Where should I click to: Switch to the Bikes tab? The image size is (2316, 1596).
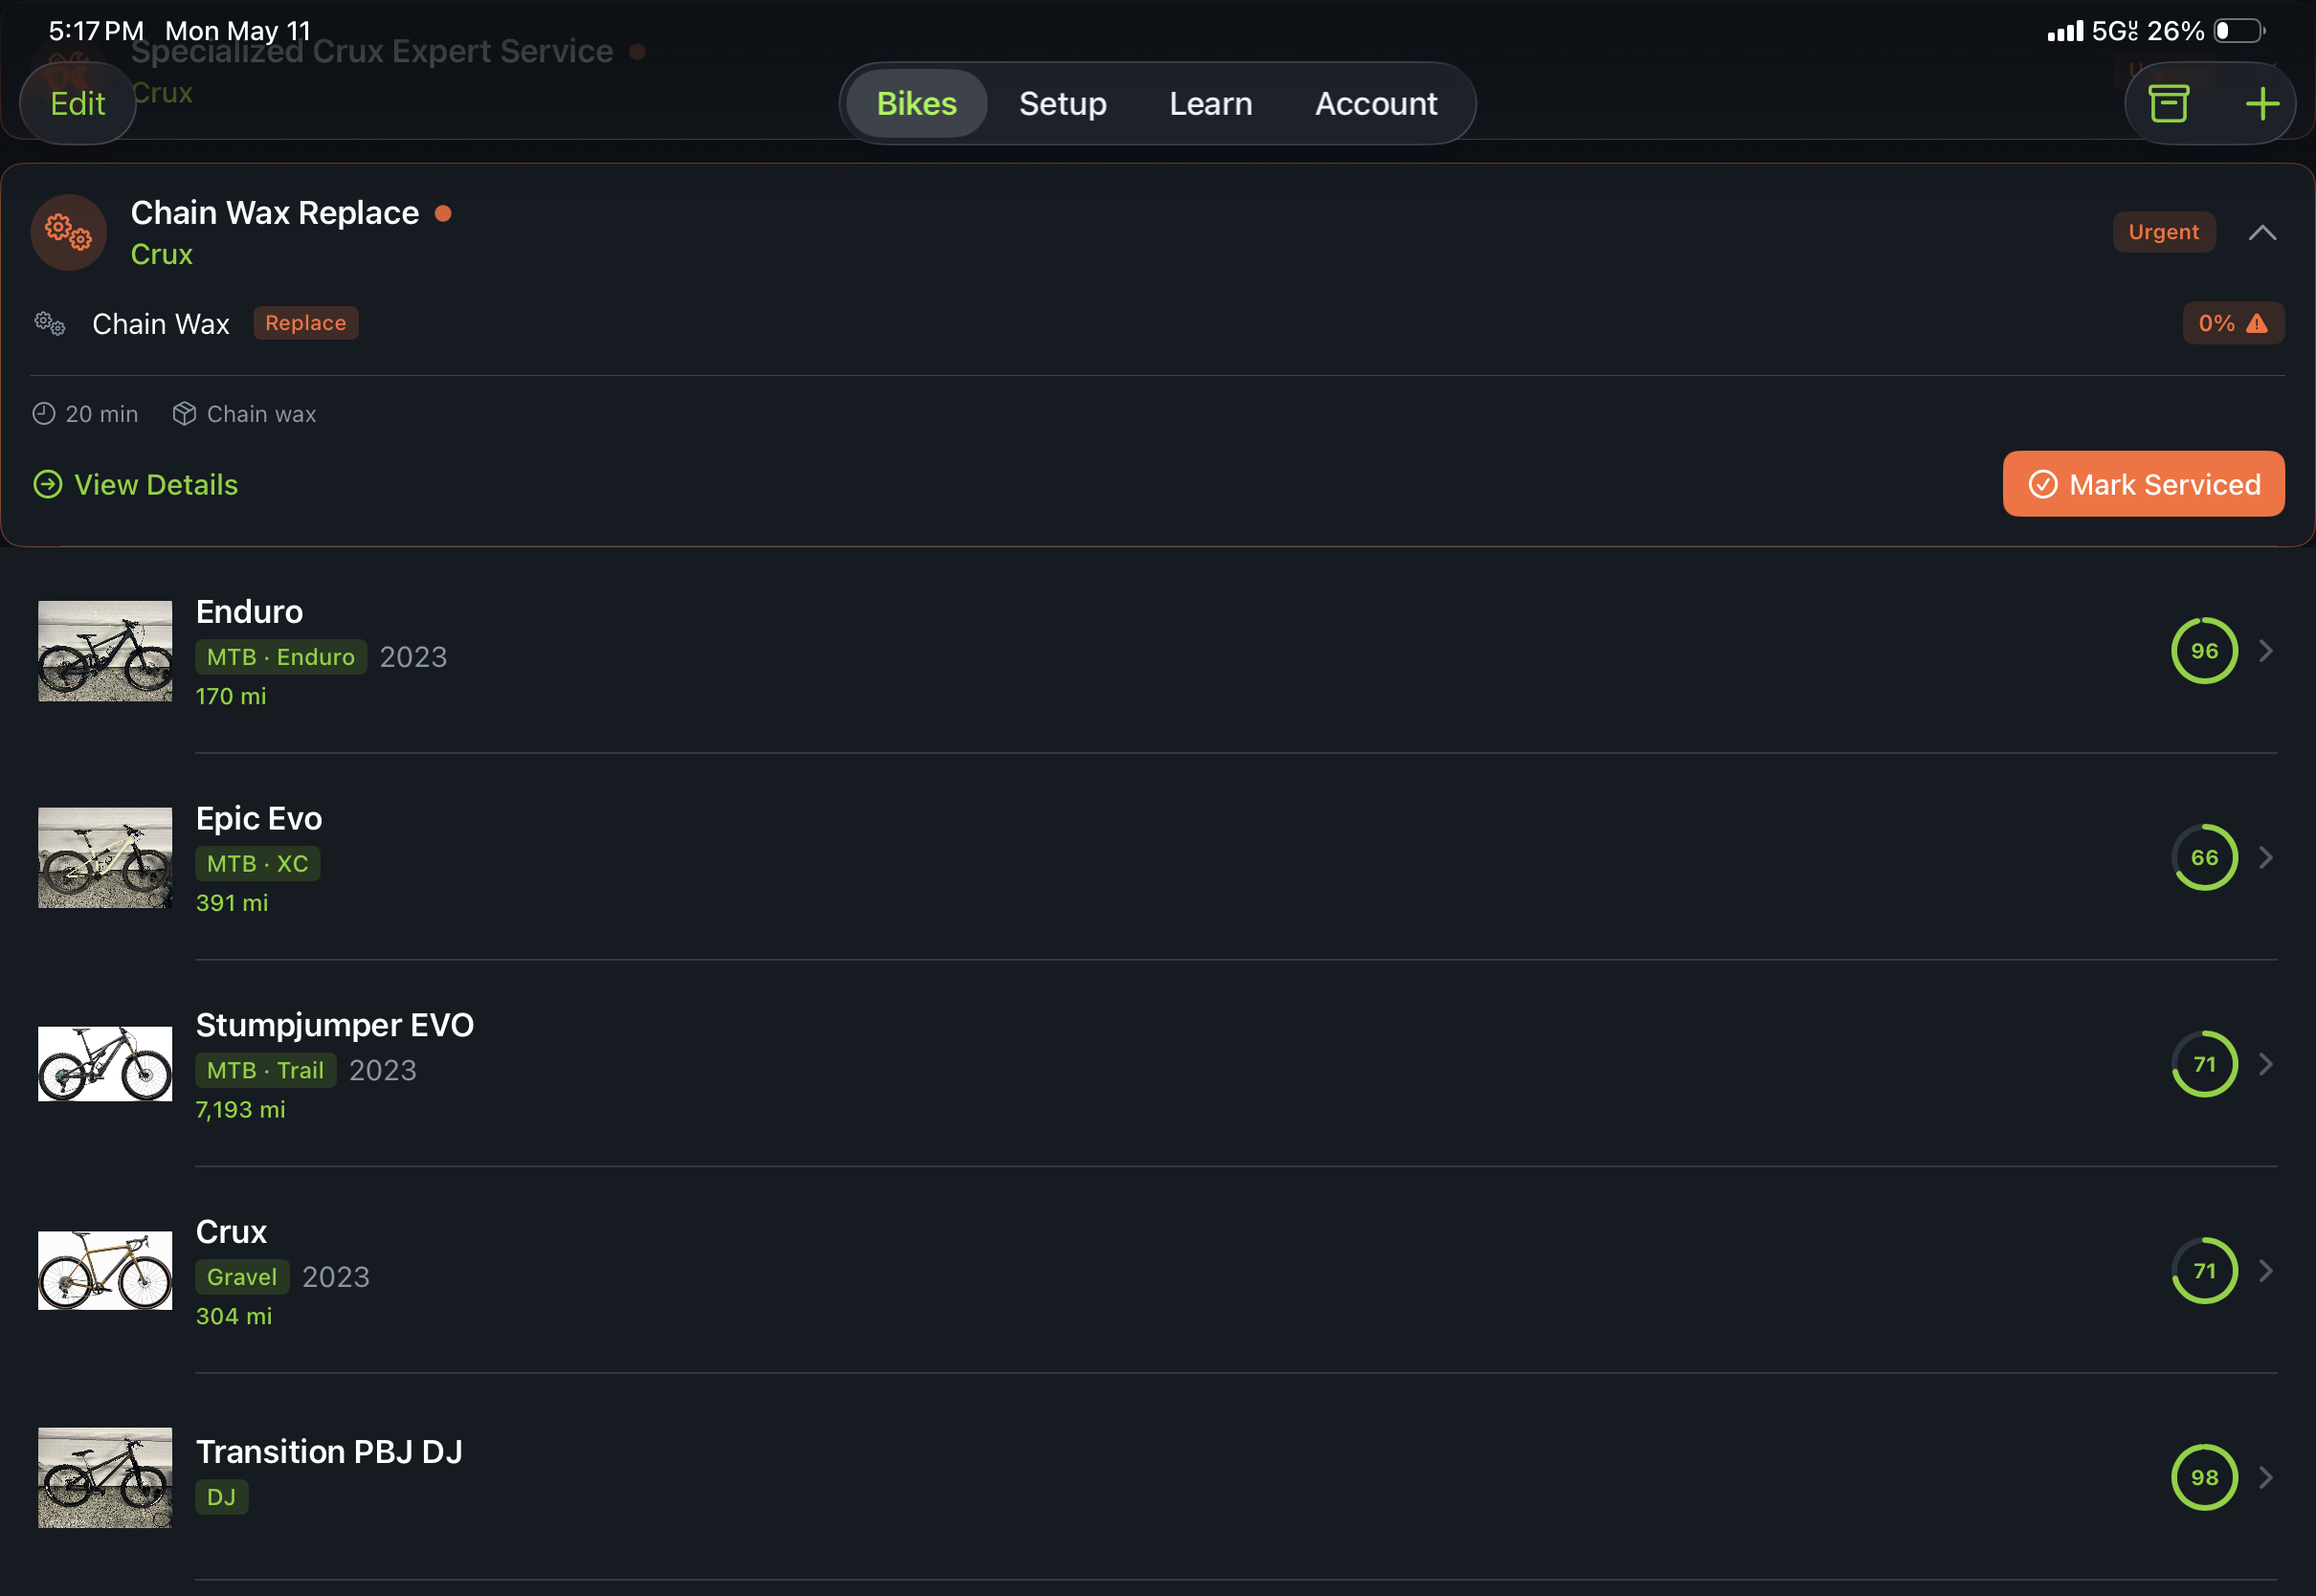917,103
